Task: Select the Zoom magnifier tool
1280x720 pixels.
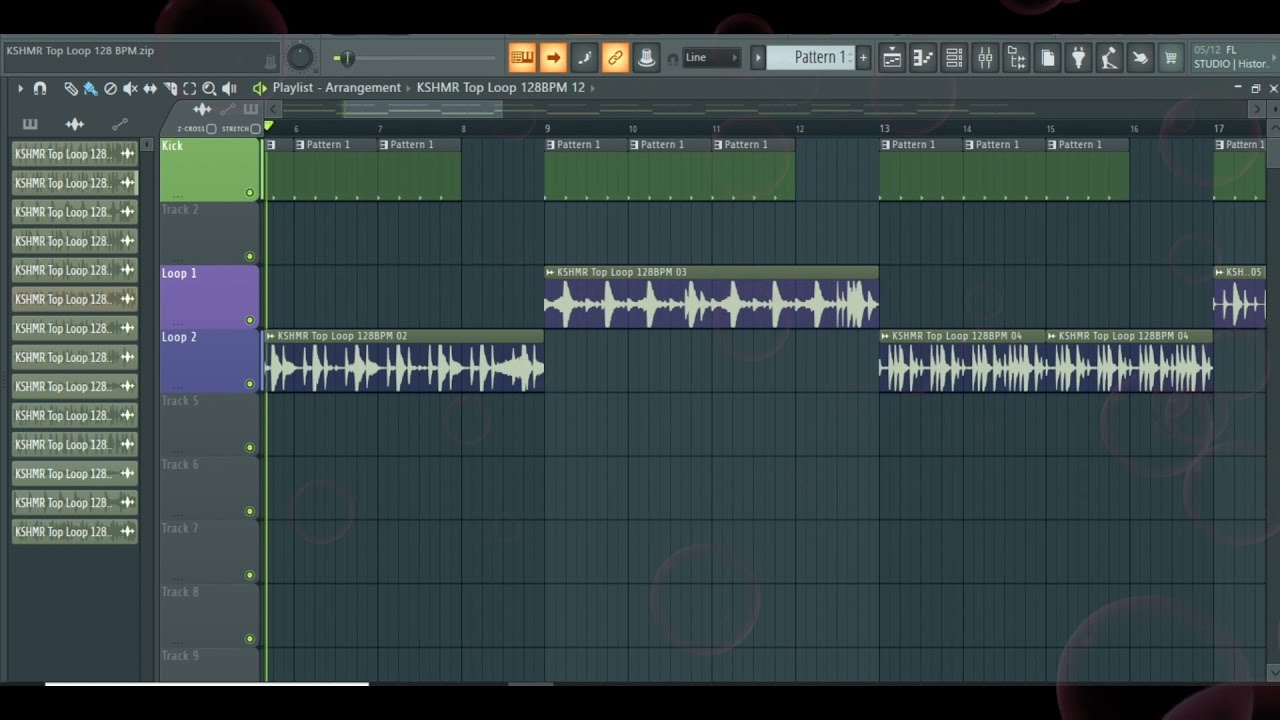Action: 209,88
